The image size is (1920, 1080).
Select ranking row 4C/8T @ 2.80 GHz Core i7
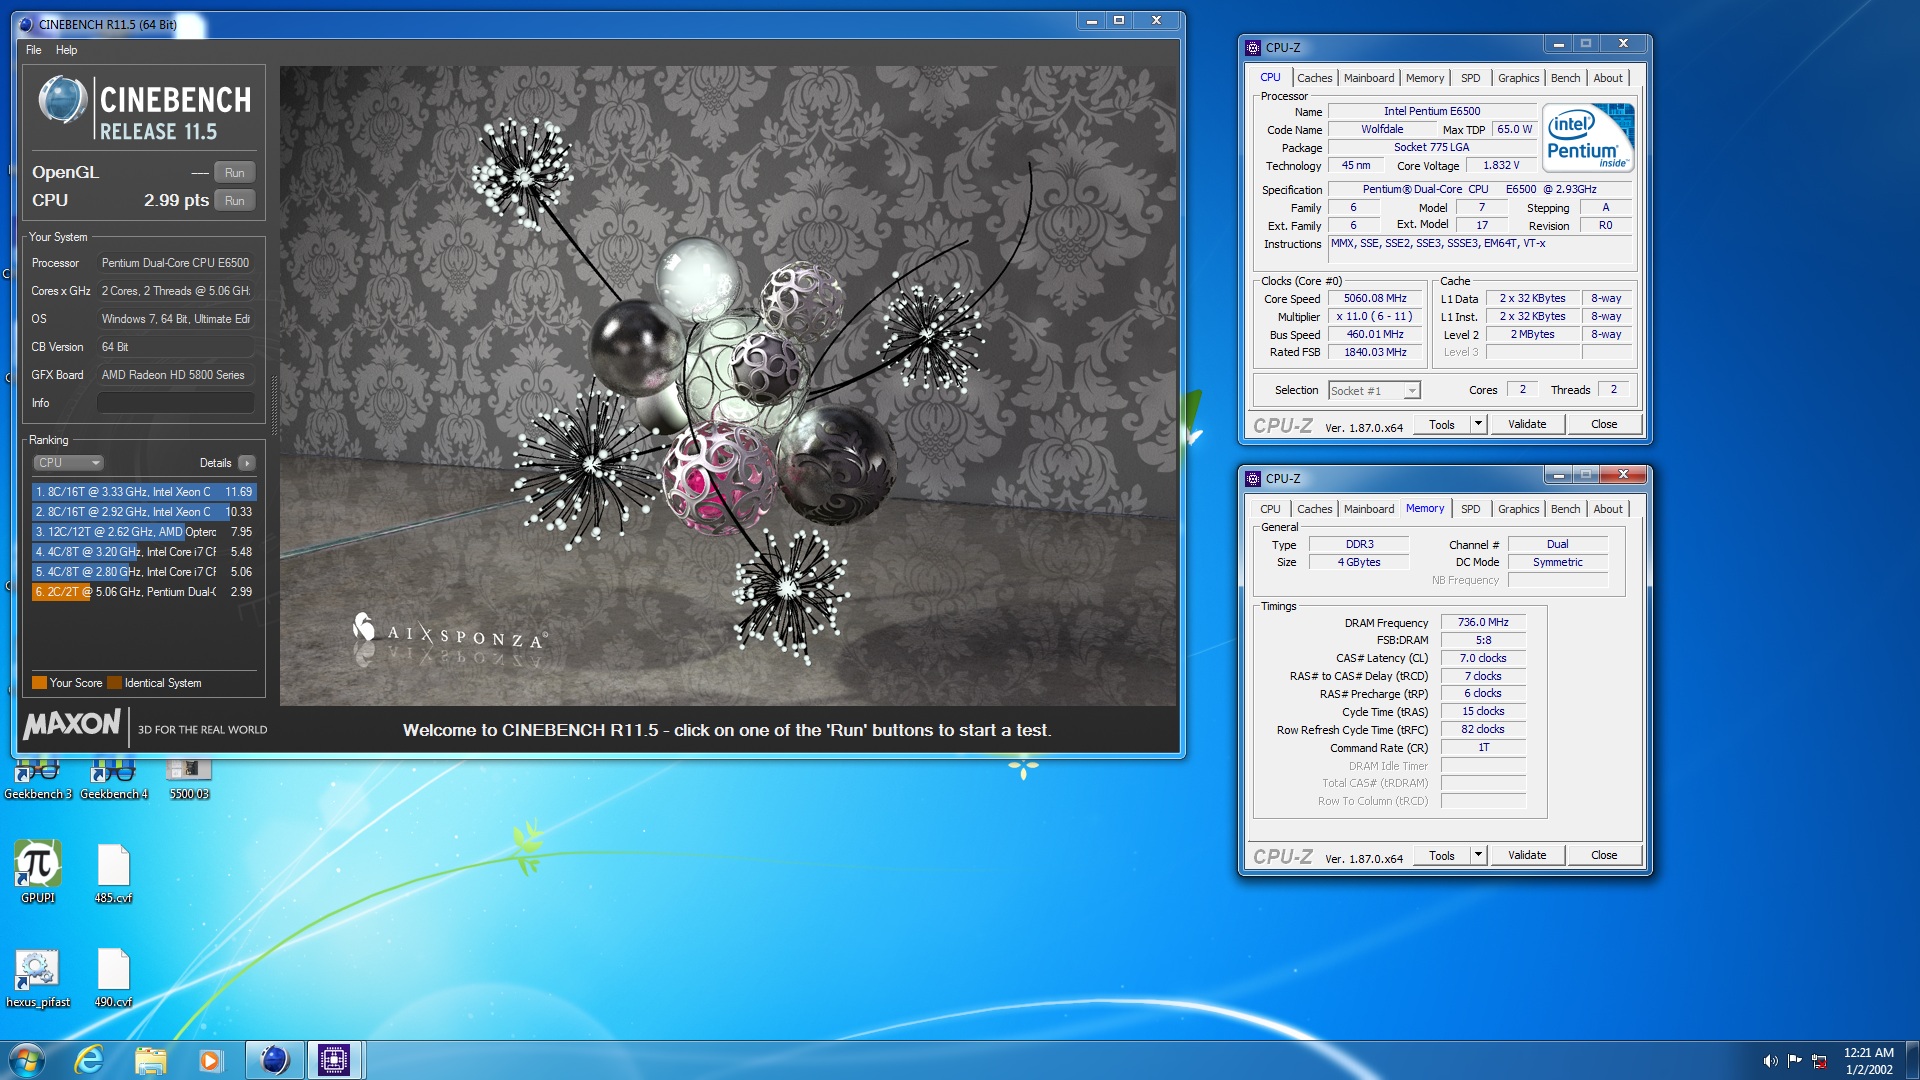(144, 572)
